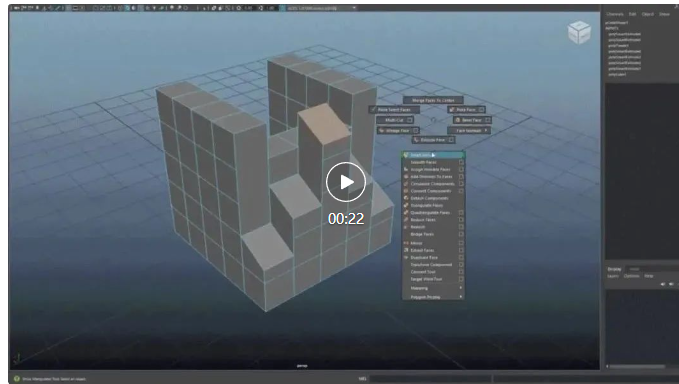This screenshot has height=384, width=679.
Task: Select polyCube1 in the channel box list
Action: pyautogui.click(x=618, y=74)
